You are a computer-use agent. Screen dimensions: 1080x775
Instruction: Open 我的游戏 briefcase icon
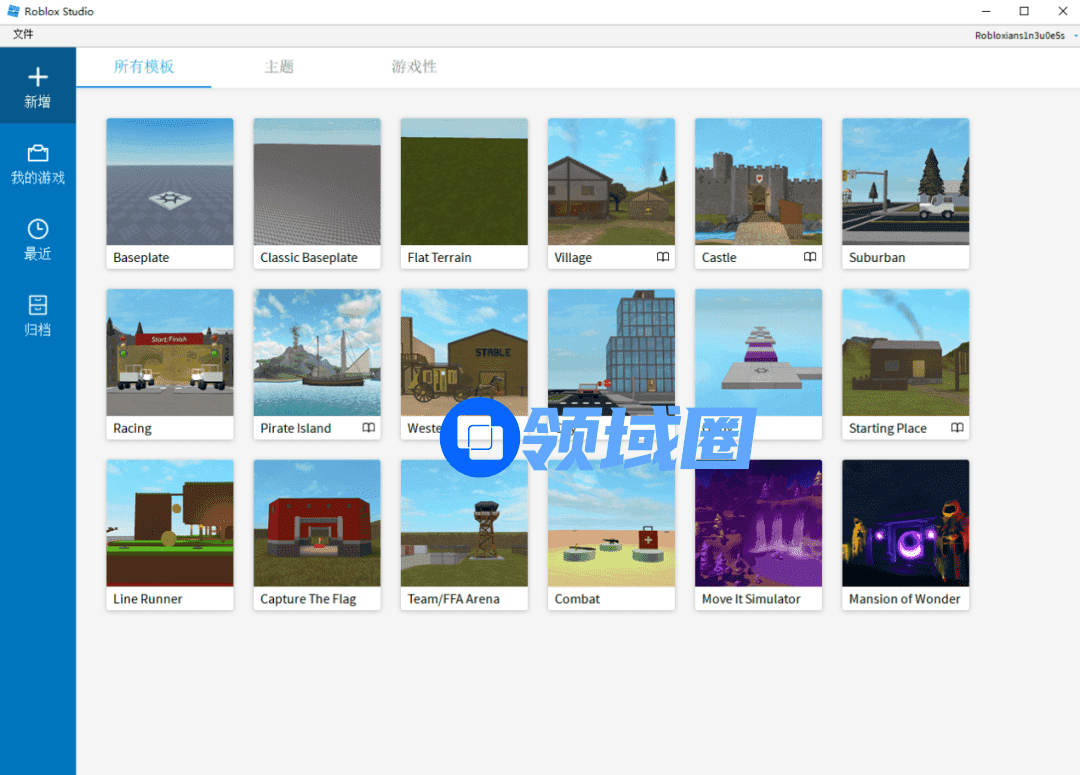tap(38, 153)
